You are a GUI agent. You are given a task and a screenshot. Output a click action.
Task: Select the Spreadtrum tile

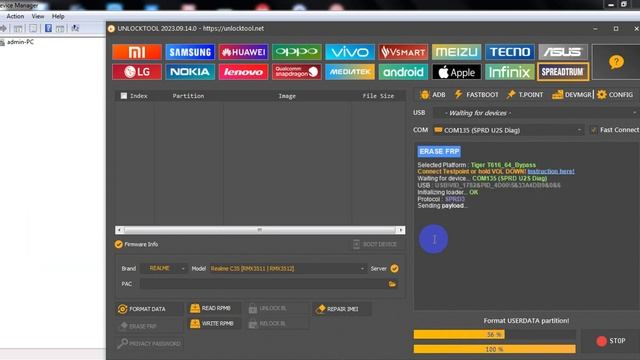point(563,72)
